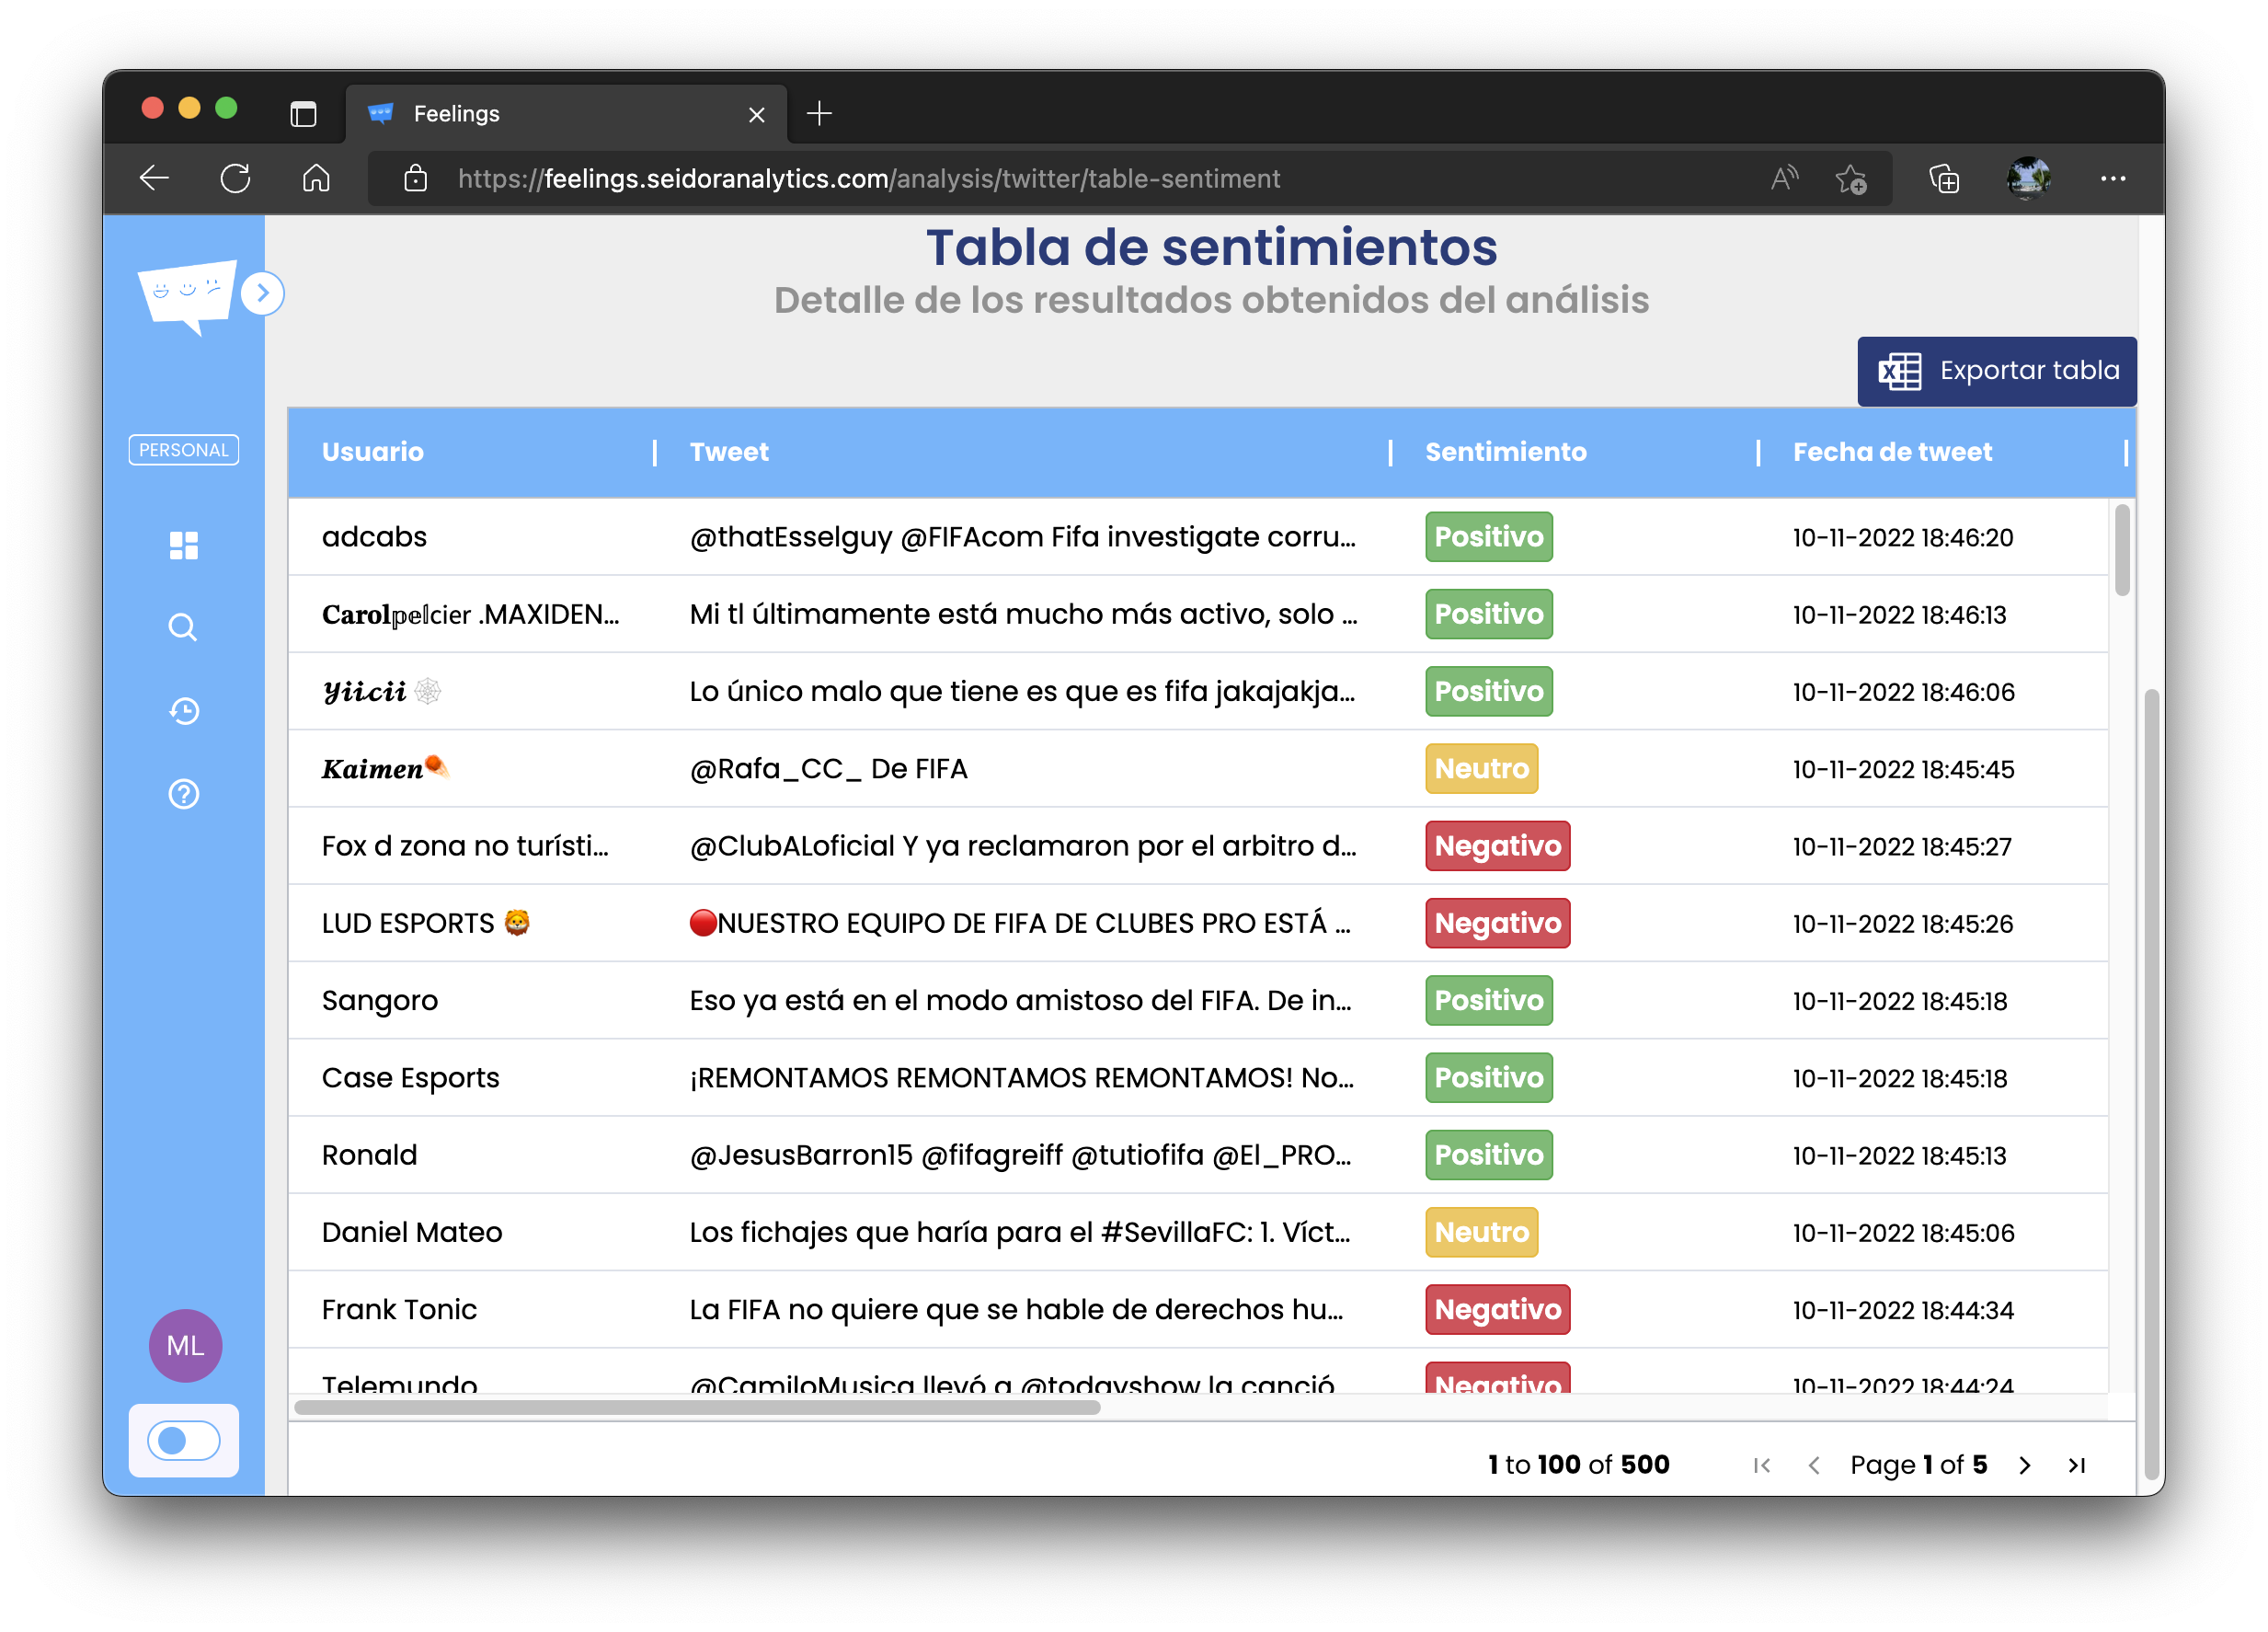Open the history clock sidebar icon
The height and width of the screenshot is (1632, 2268).
coord(183,711)
